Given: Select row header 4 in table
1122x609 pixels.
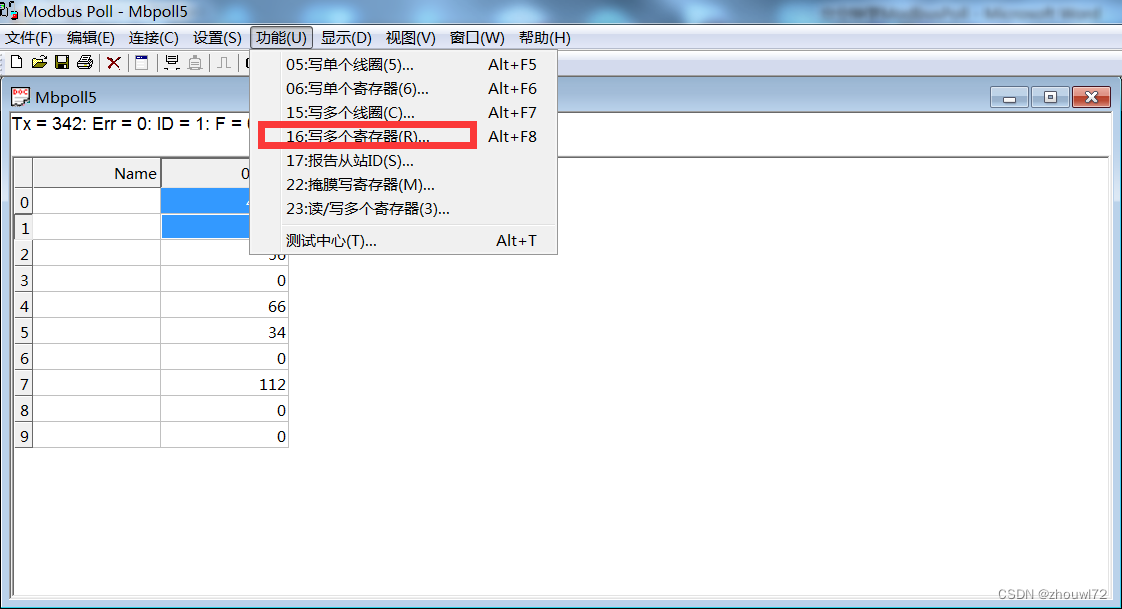Looking at the screenshot, I should tap(24, 306).
